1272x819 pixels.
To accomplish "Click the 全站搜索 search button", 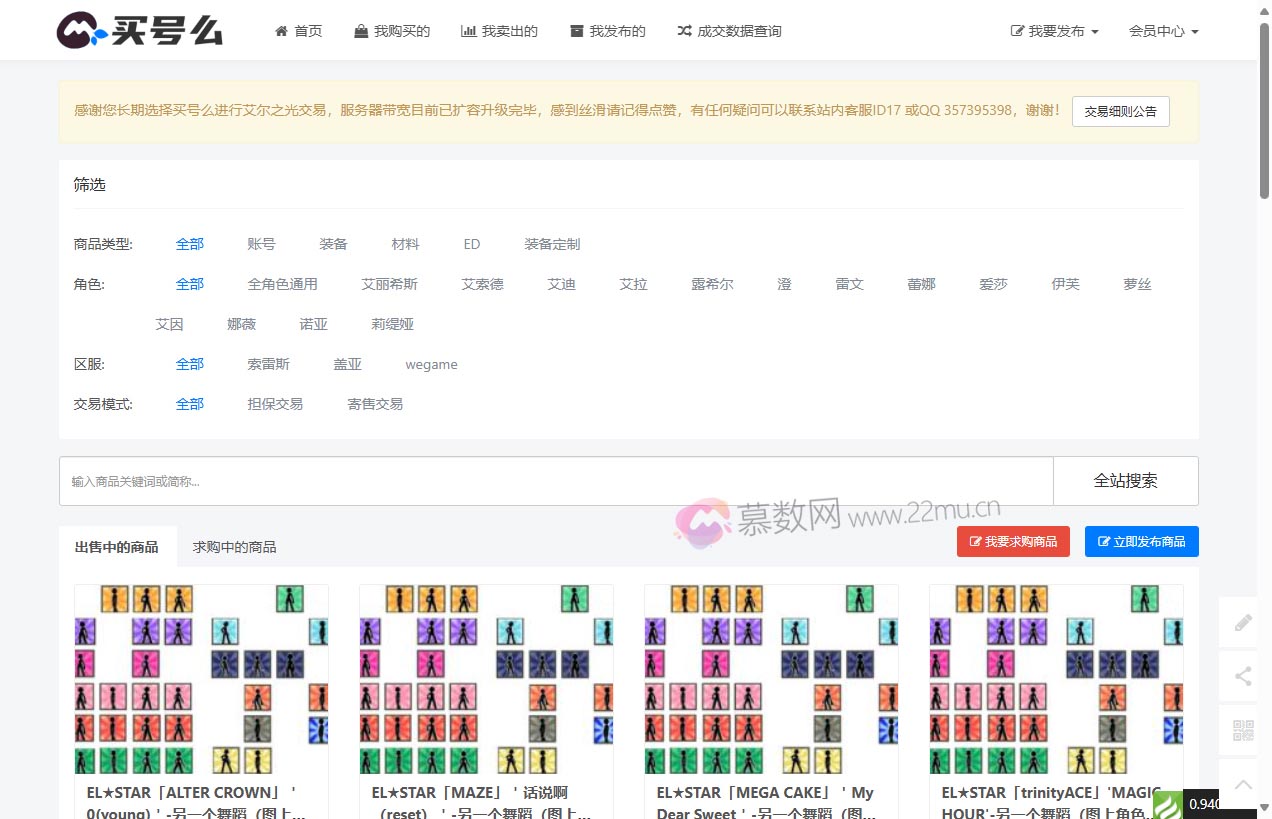I will point(1125,481).
